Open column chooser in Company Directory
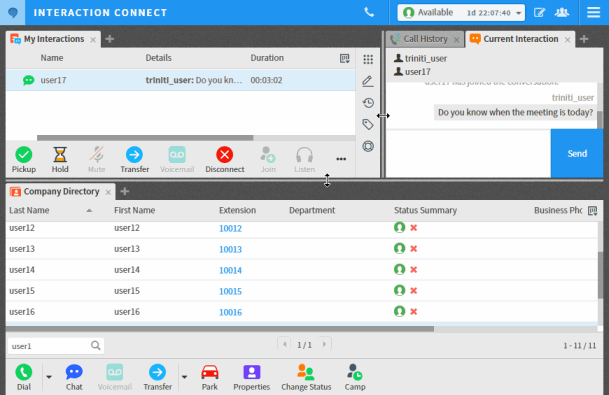The image size is (609, 395). pos(592,211)
